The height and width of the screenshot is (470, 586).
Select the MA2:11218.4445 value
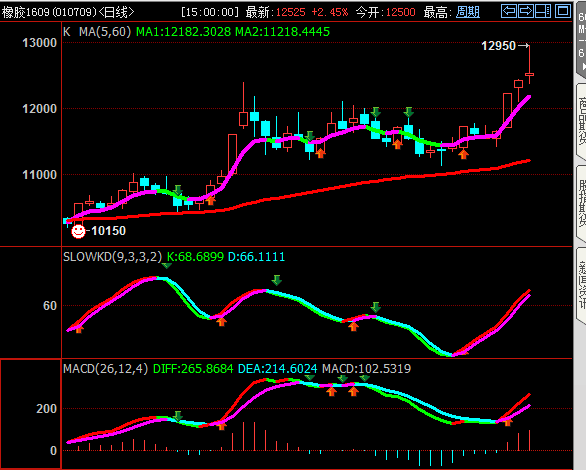pyautogui.click(x=283, y=32)
